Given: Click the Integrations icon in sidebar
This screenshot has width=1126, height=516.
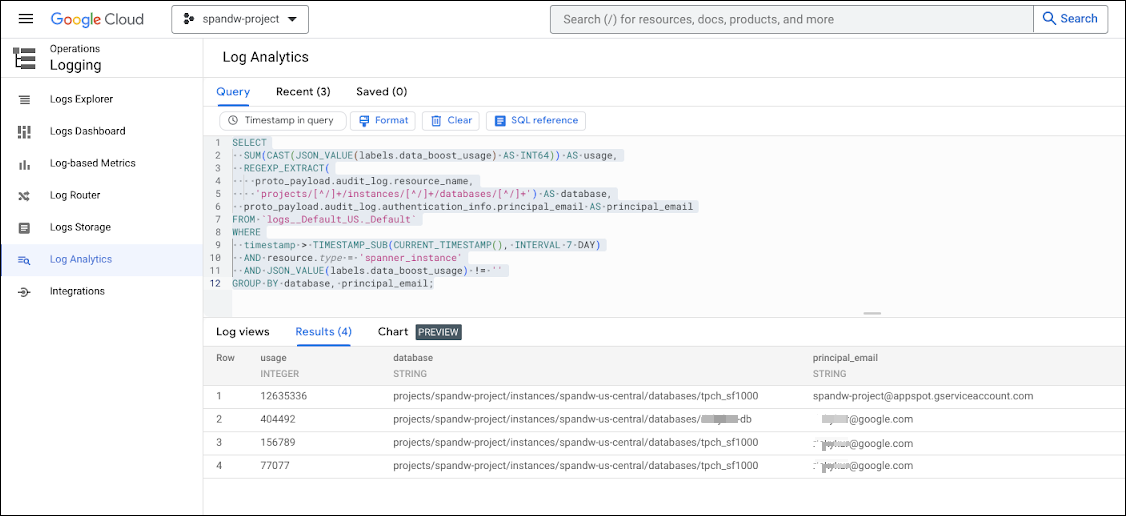Looking at the screenshot, I should [x=25, y=291].
